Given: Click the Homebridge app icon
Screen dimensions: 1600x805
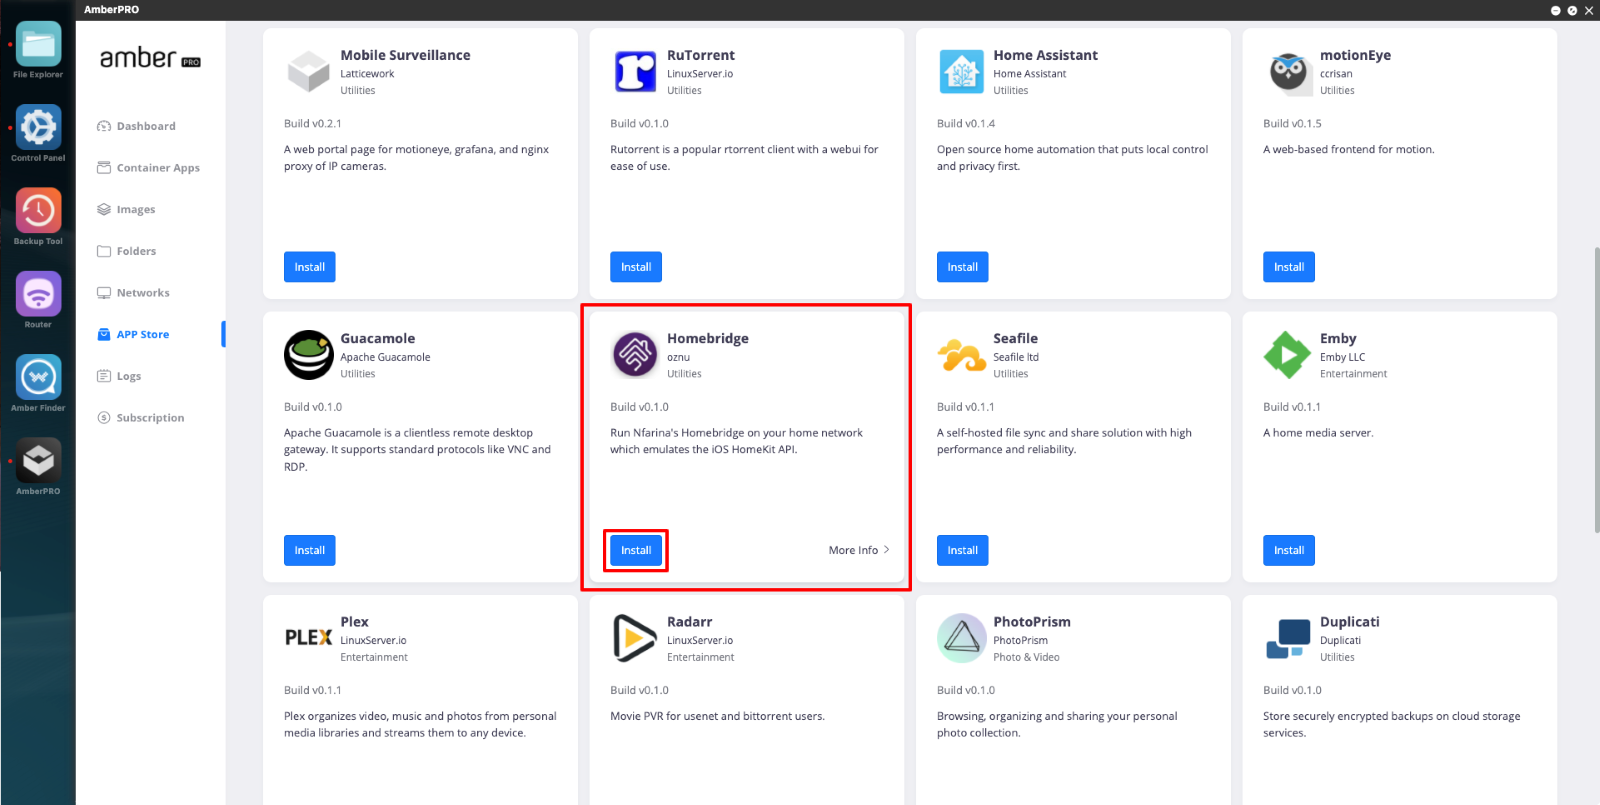Looking at the screenshot, I should point(635,355).
